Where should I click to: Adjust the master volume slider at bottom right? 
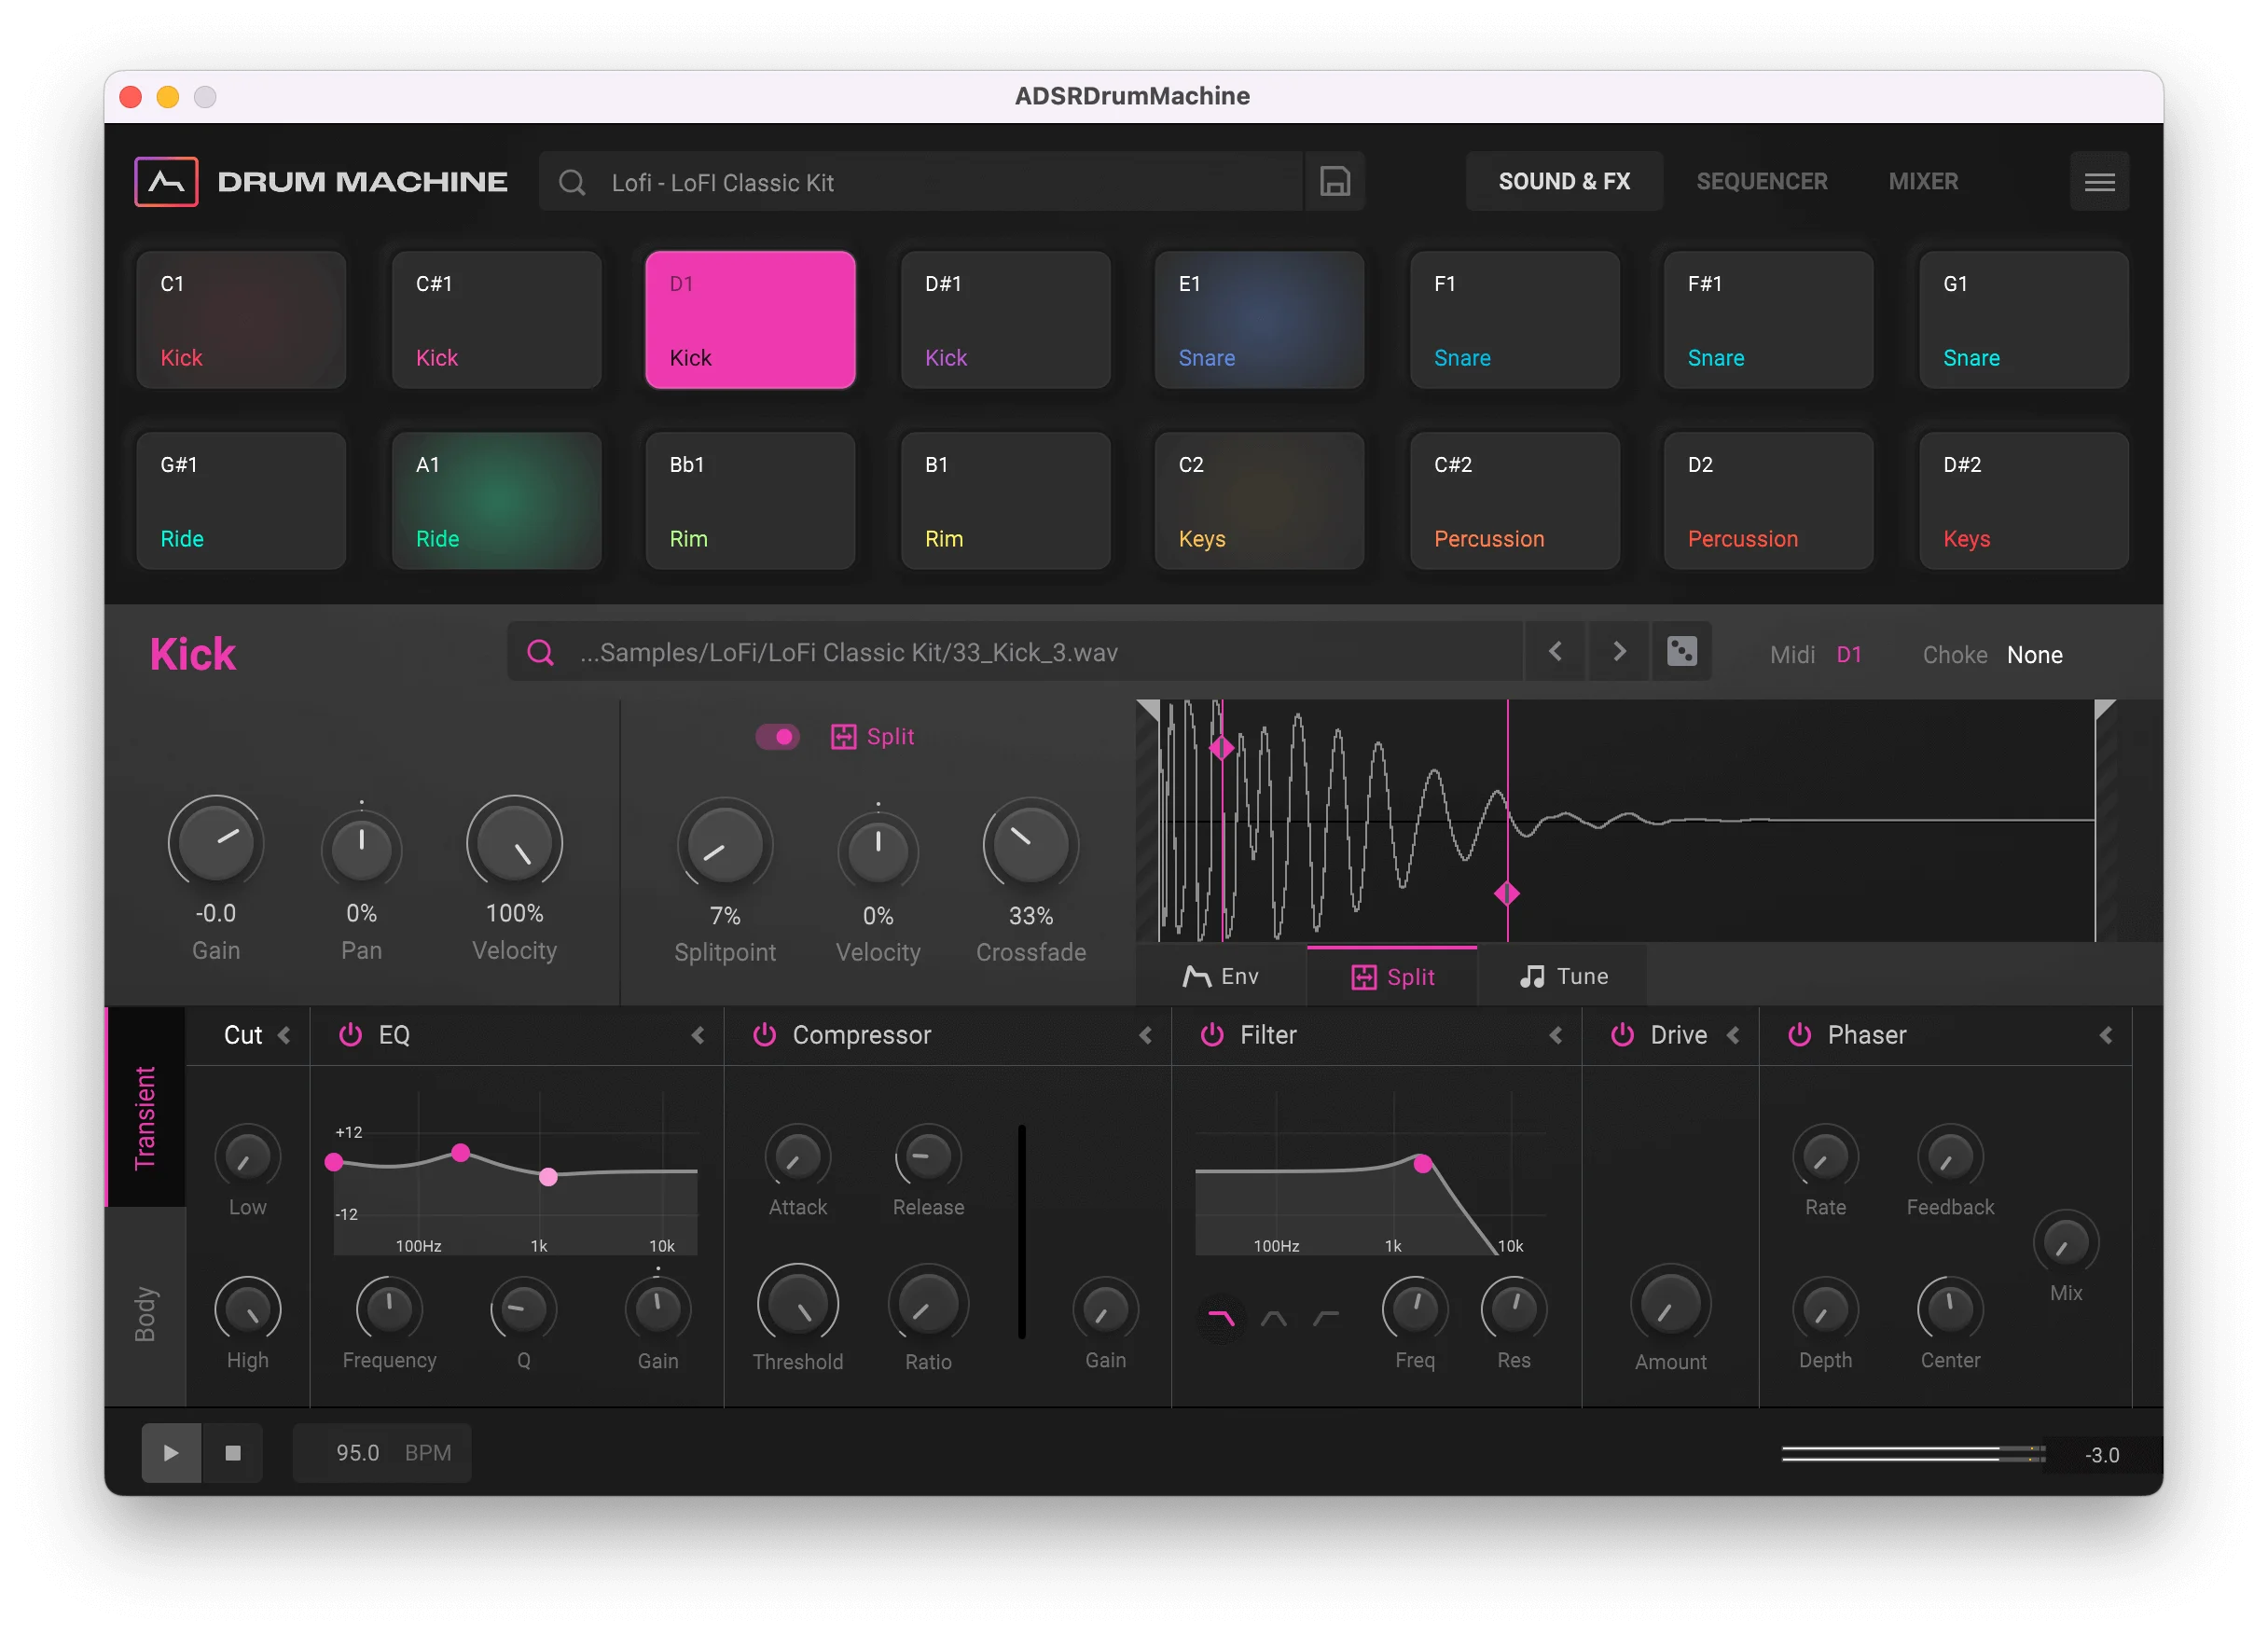pyautogui.click(x=1910, y=1455)
